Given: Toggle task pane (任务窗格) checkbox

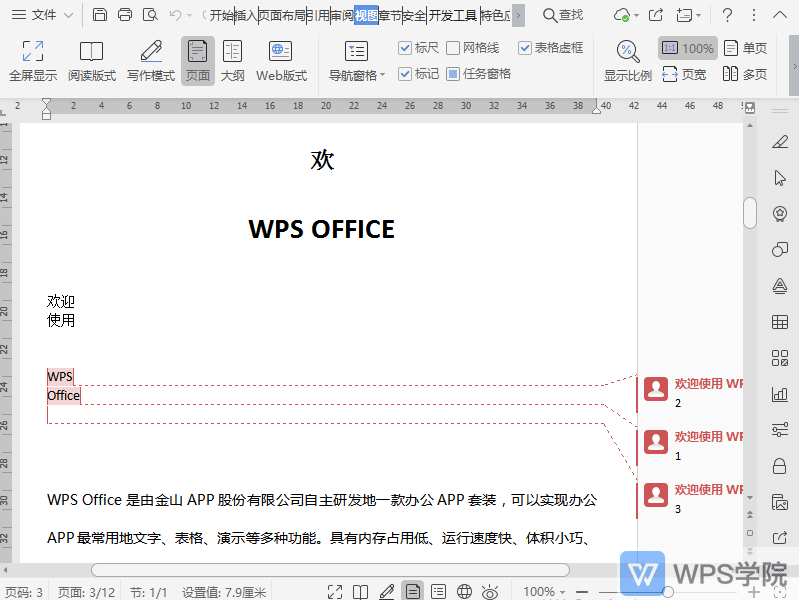Looking at the screenshot, I should [x=453, y=74].
